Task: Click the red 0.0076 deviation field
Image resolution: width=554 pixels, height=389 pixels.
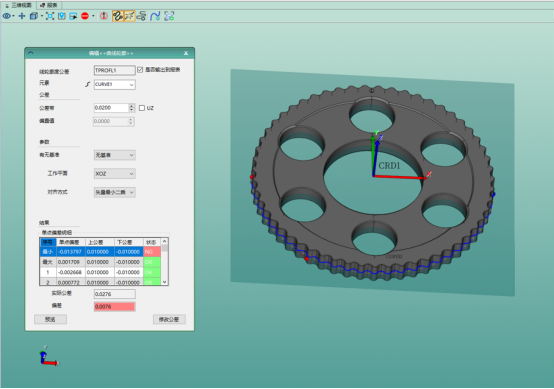Action: click(x=114, y=307)
